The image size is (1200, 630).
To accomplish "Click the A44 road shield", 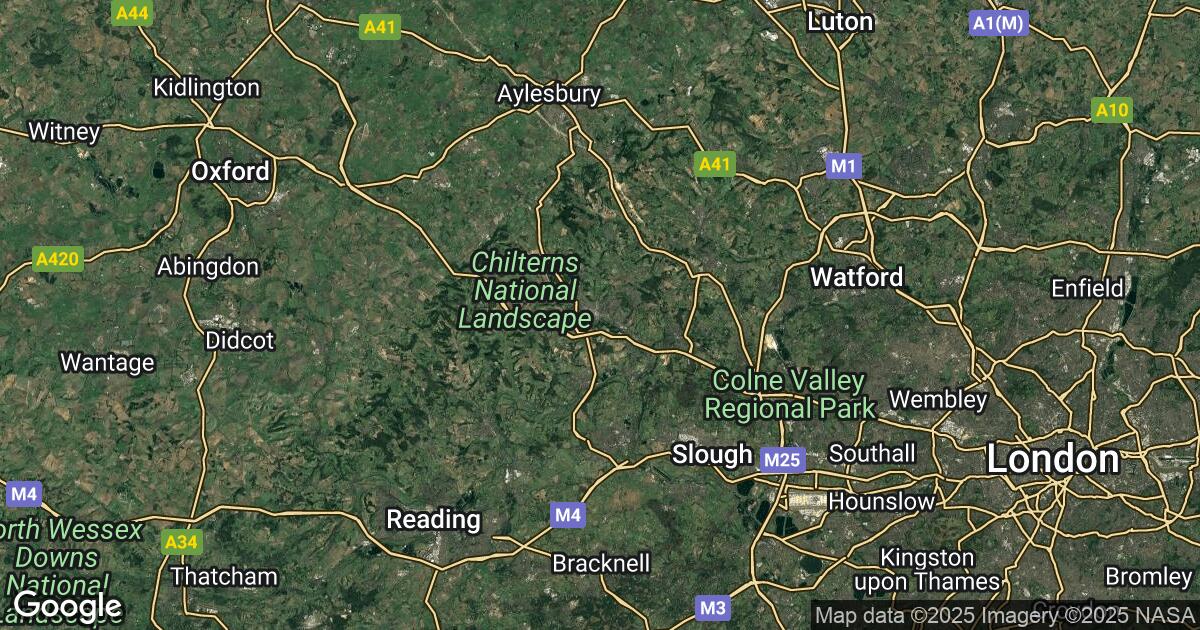I will 133,13.
